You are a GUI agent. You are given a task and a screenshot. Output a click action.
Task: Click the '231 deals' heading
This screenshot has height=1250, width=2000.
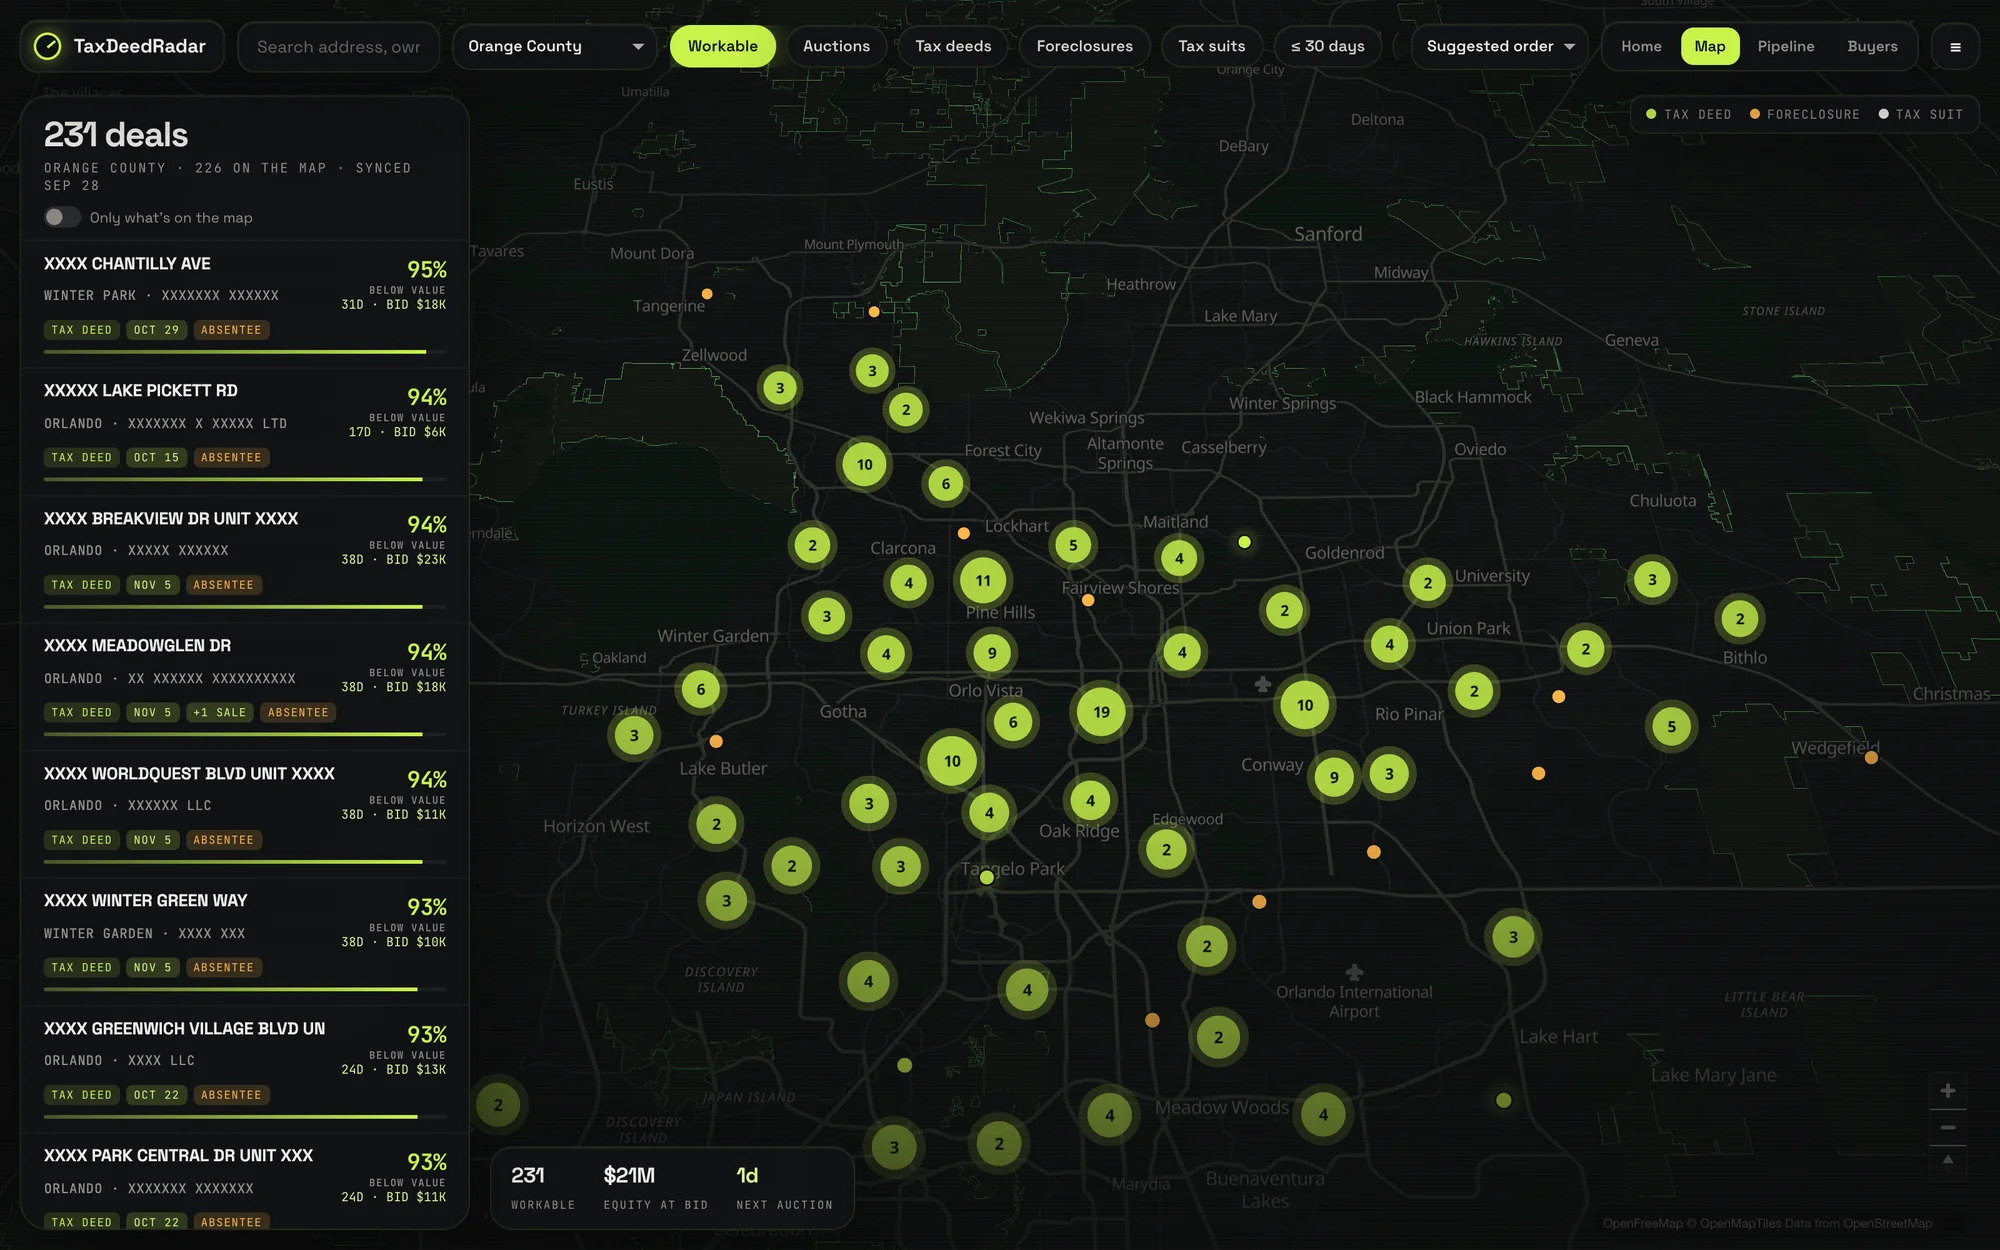click(x=116, y=134)
